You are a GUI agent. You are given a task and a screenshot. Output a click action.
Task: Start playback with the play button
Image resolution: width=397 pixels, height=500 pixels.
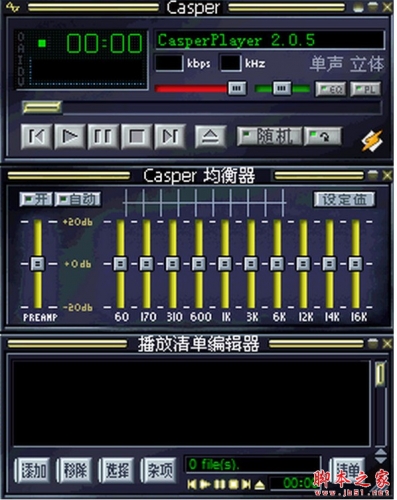point(70,136)
